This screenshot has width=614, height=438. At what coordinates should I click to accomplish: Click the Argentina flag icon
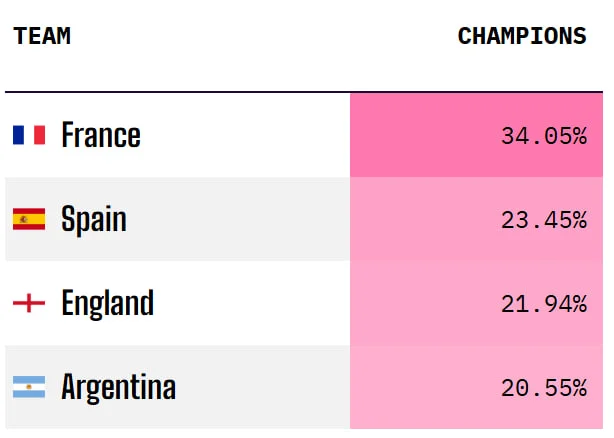[x=29, y=387]
